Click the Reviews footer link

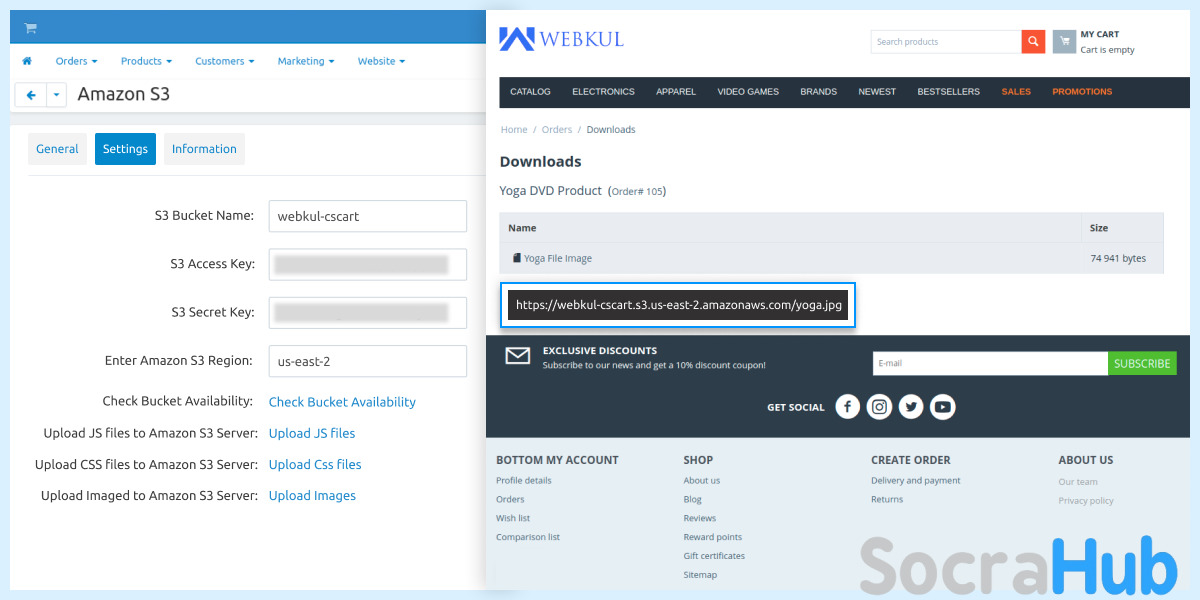click(700, 518)
